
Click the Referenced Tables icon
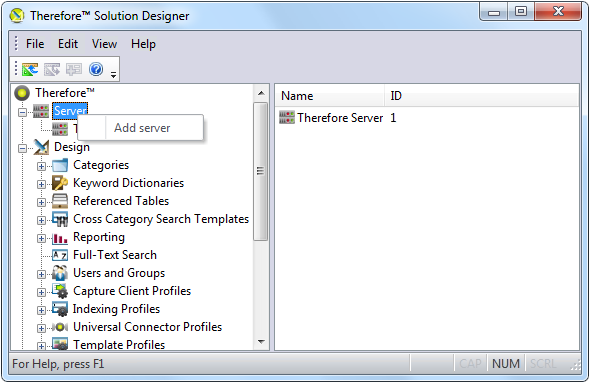[x=60, y=201]
